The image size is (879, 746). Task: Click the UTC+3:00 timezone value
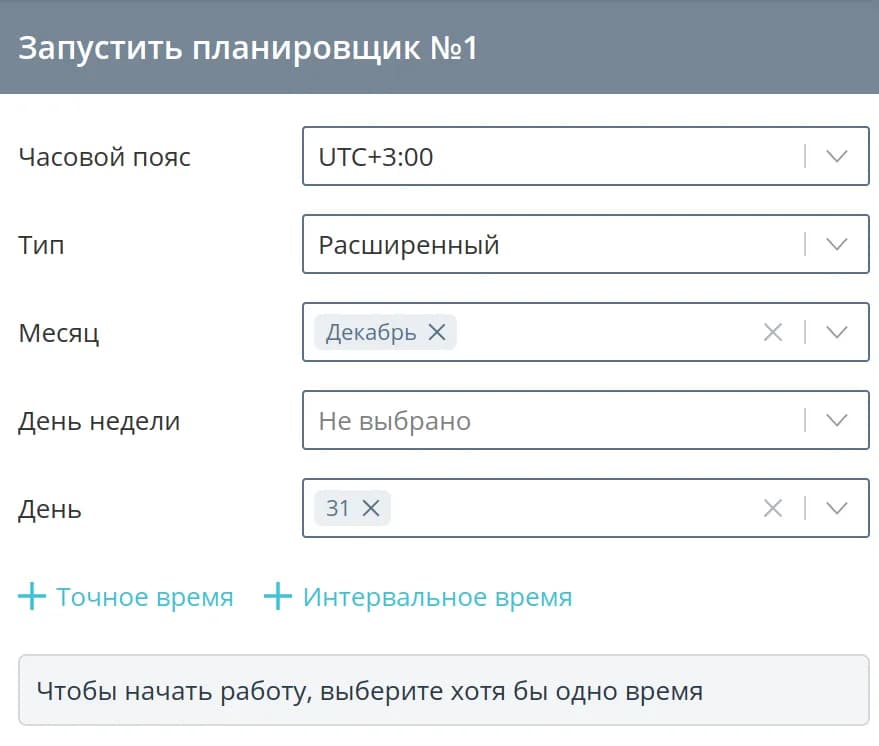point(376,157)
